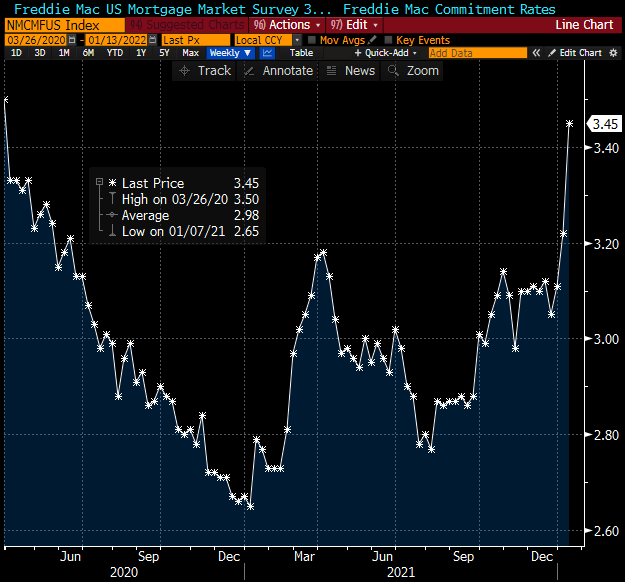This screenshot has height=582, width=625.
Task: Open the Local CCY currency dropdown arrow
Action: (297, 40)
